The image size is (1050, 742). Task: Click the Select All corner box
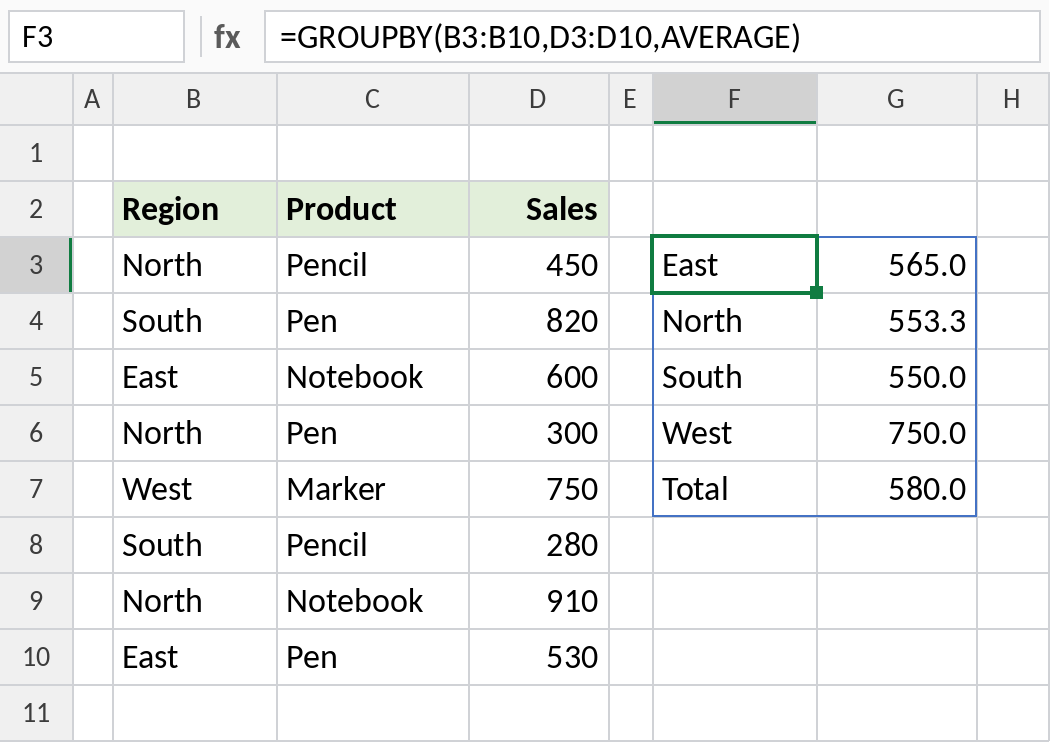(36, 99)
